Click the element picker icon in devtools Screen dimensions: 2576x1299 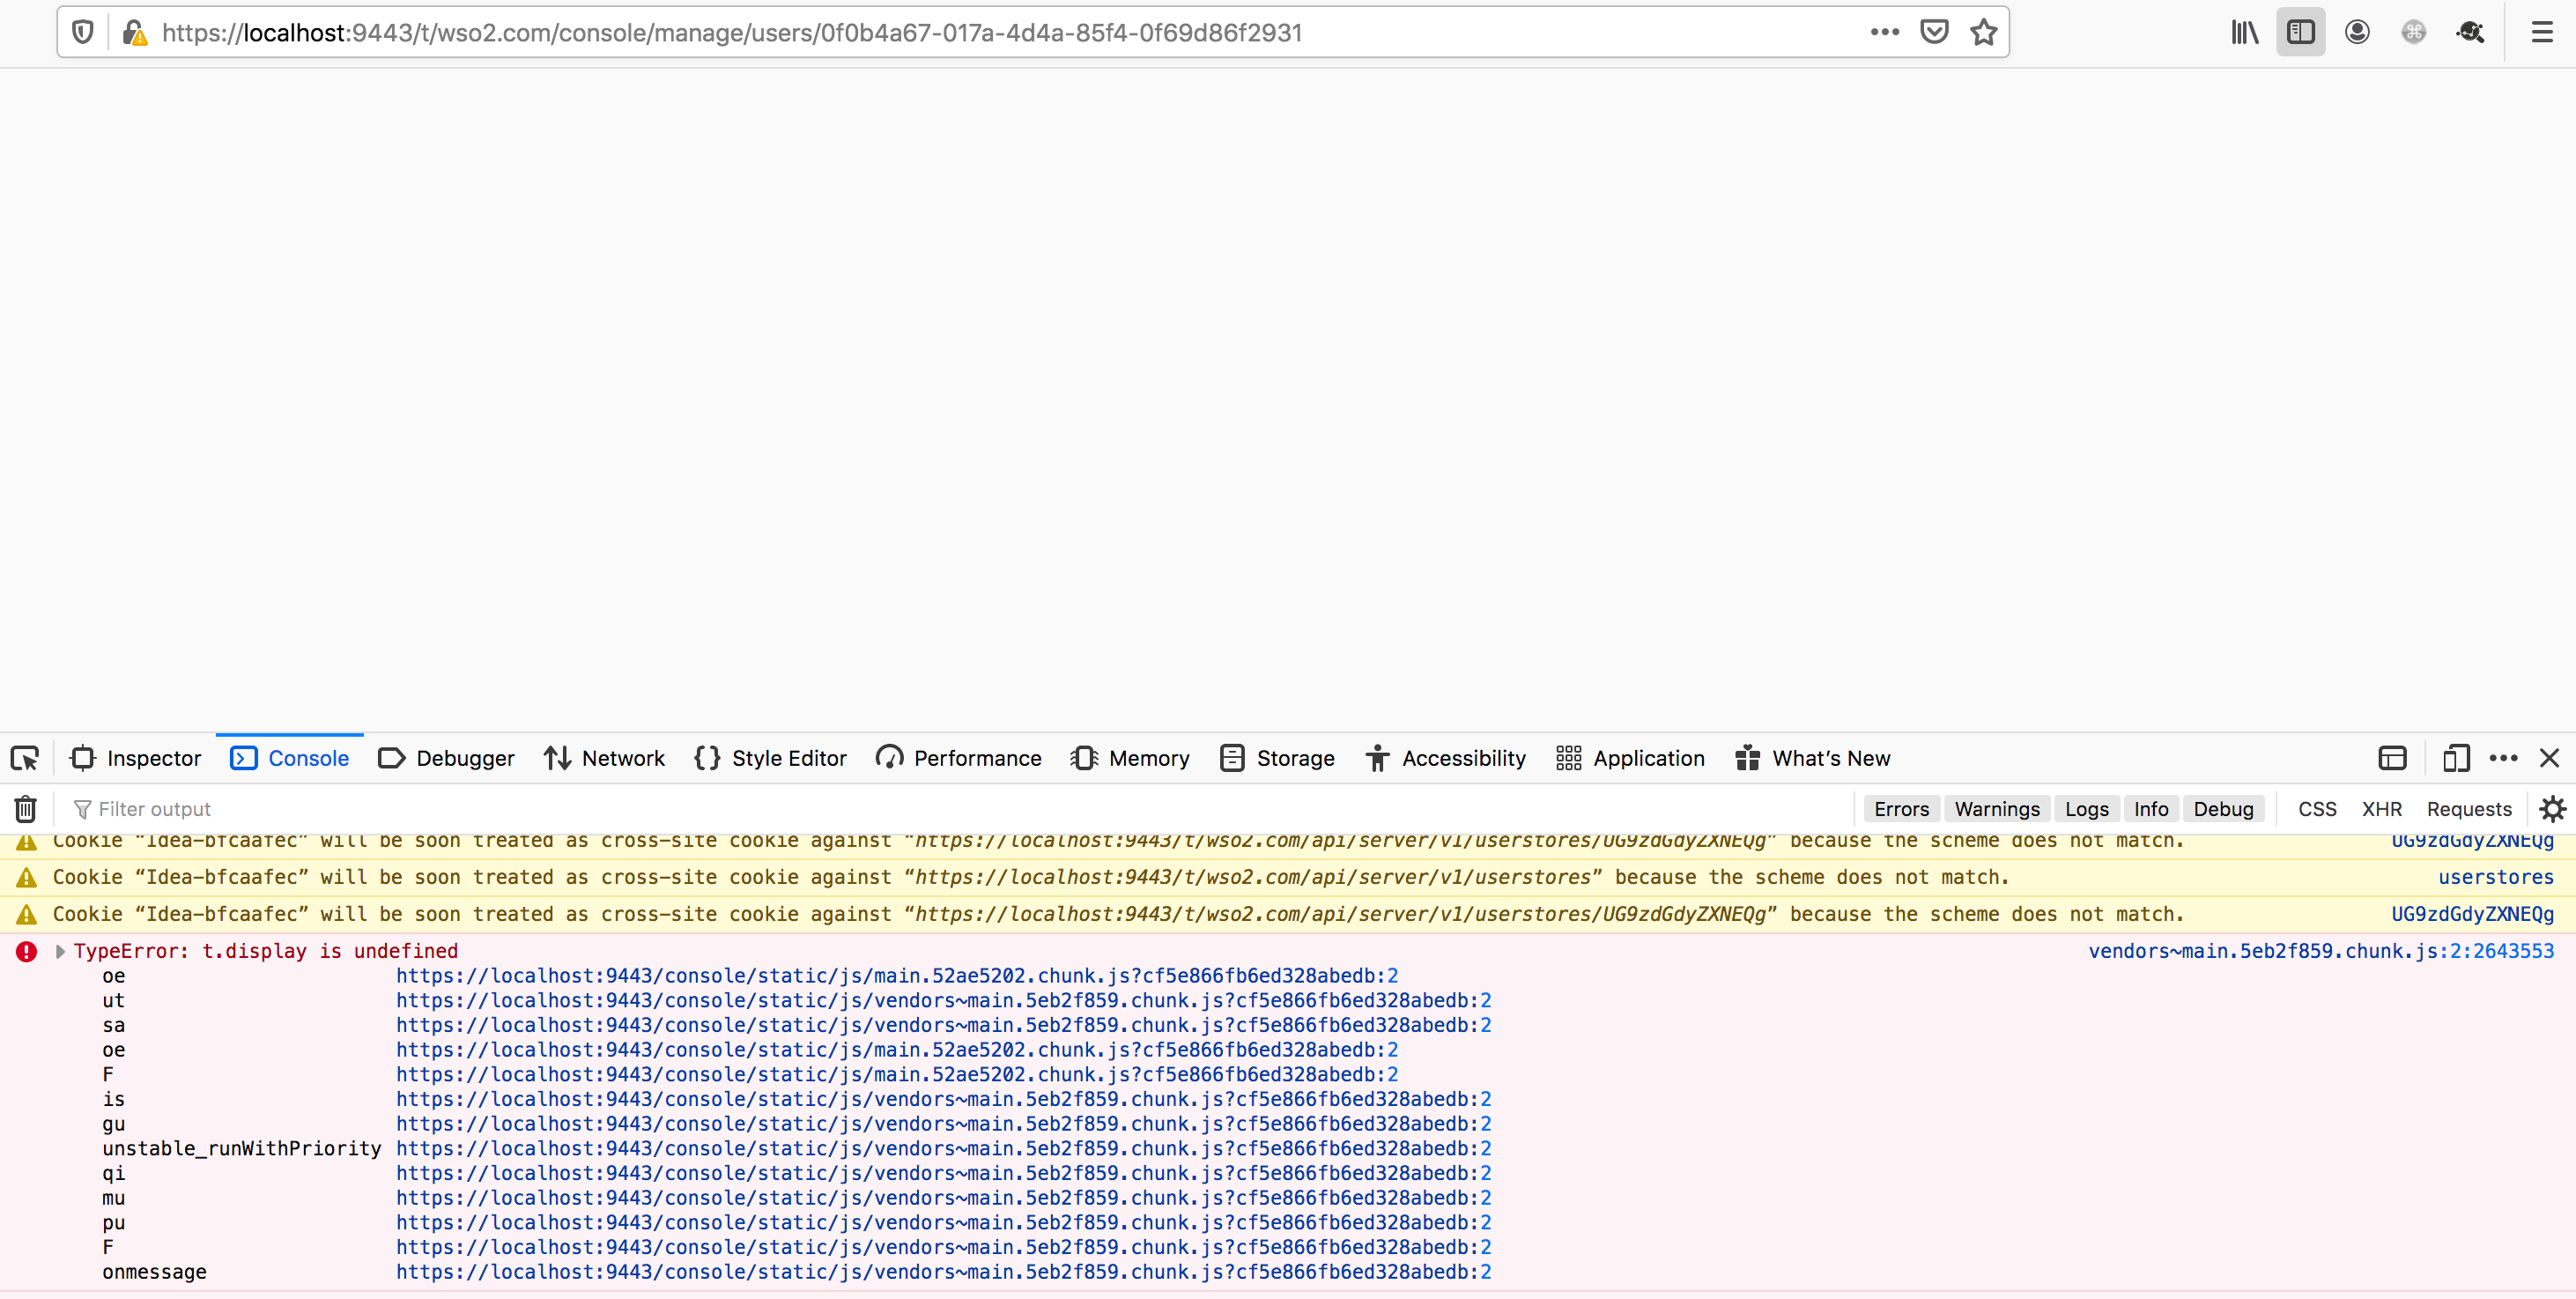(25, 759)
